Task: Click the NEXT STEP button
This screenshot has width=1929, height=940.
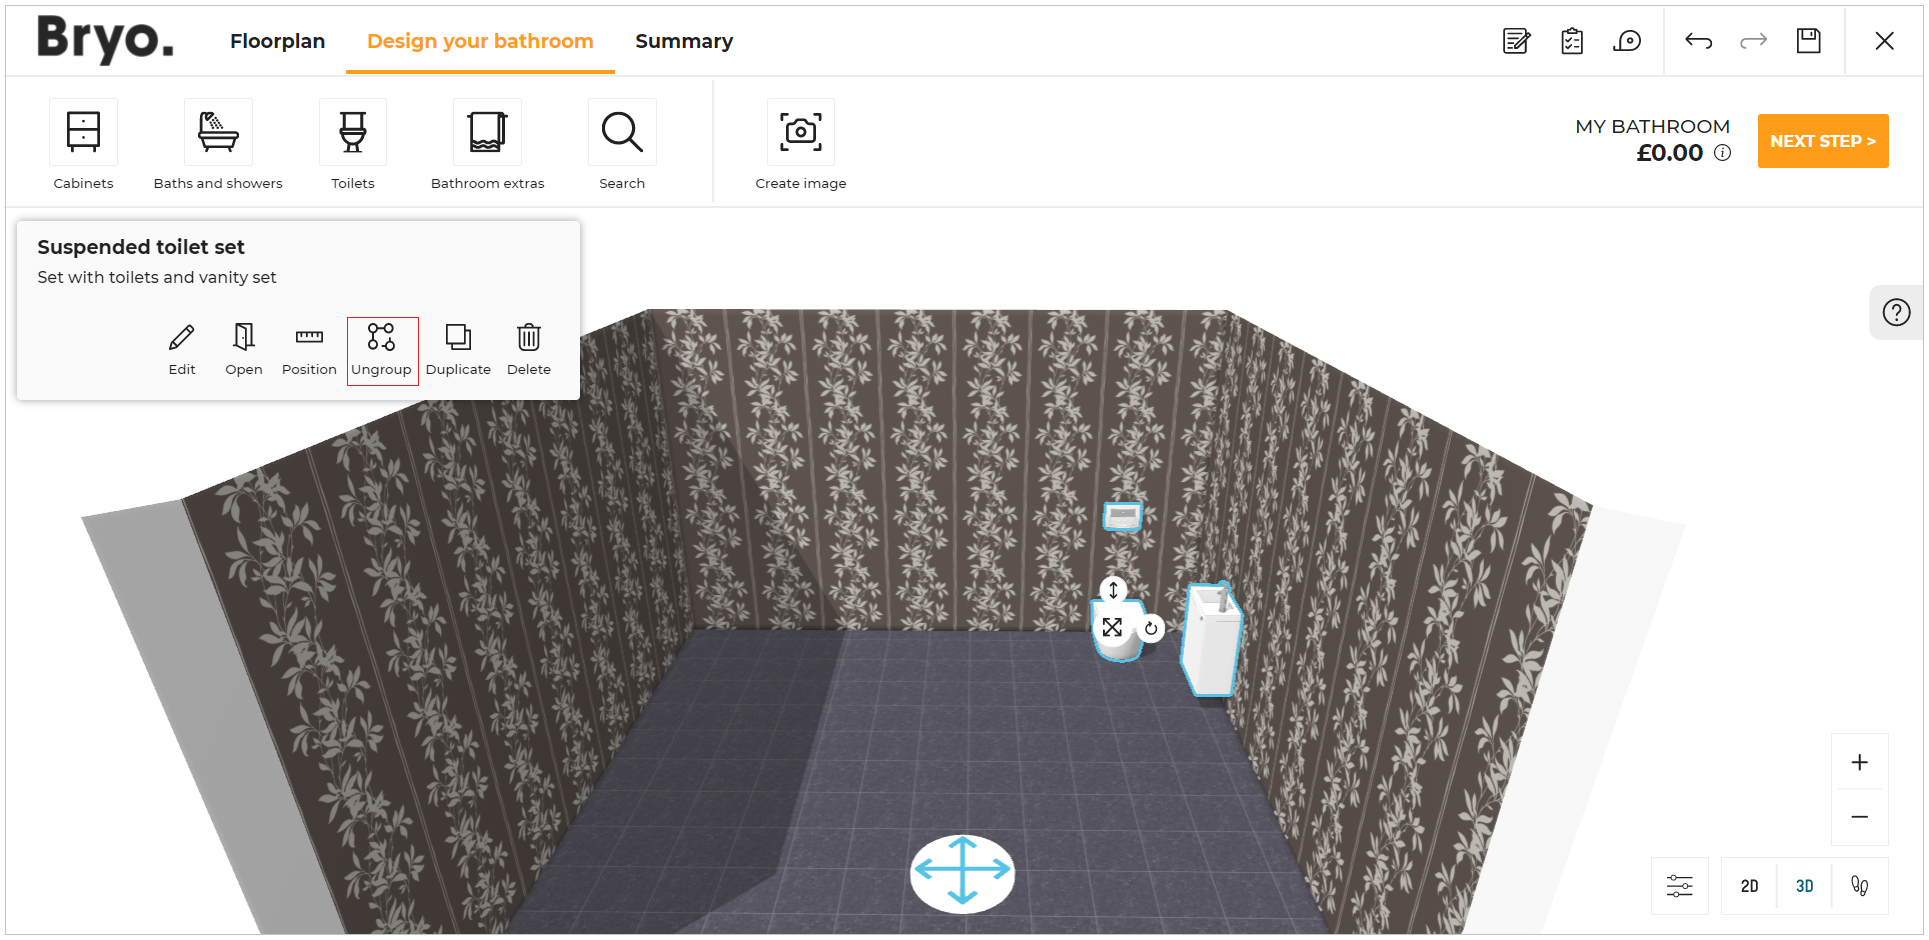Action: tap(1822, 141)
